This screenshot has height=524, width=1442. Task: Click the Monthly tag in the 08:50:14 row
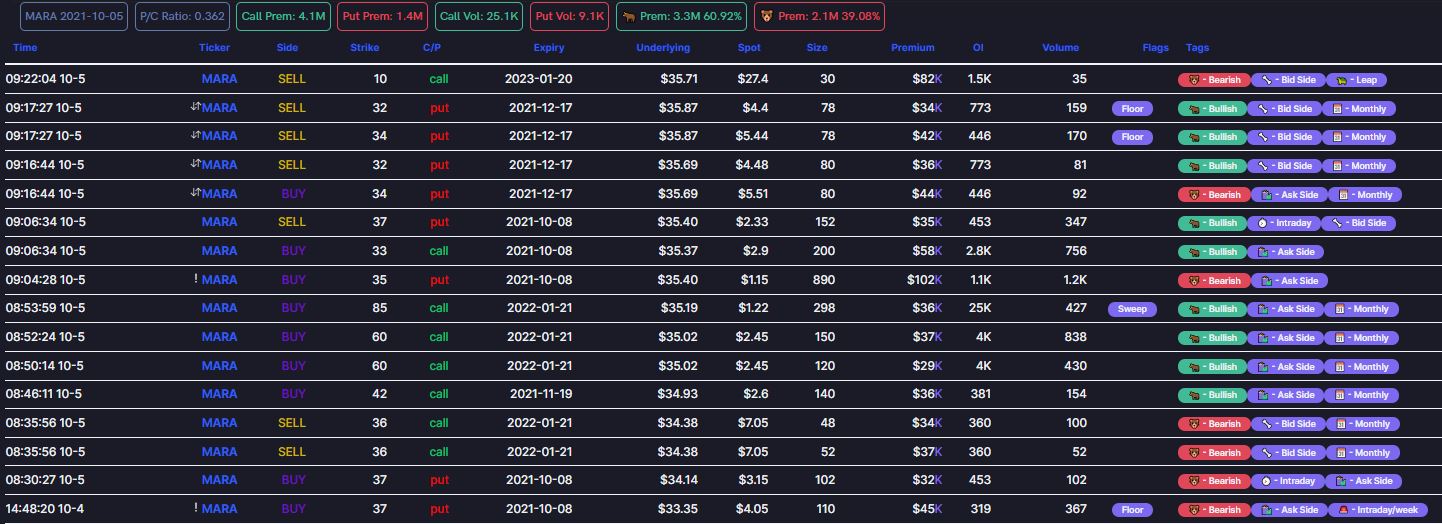[x=1359, y=367]
